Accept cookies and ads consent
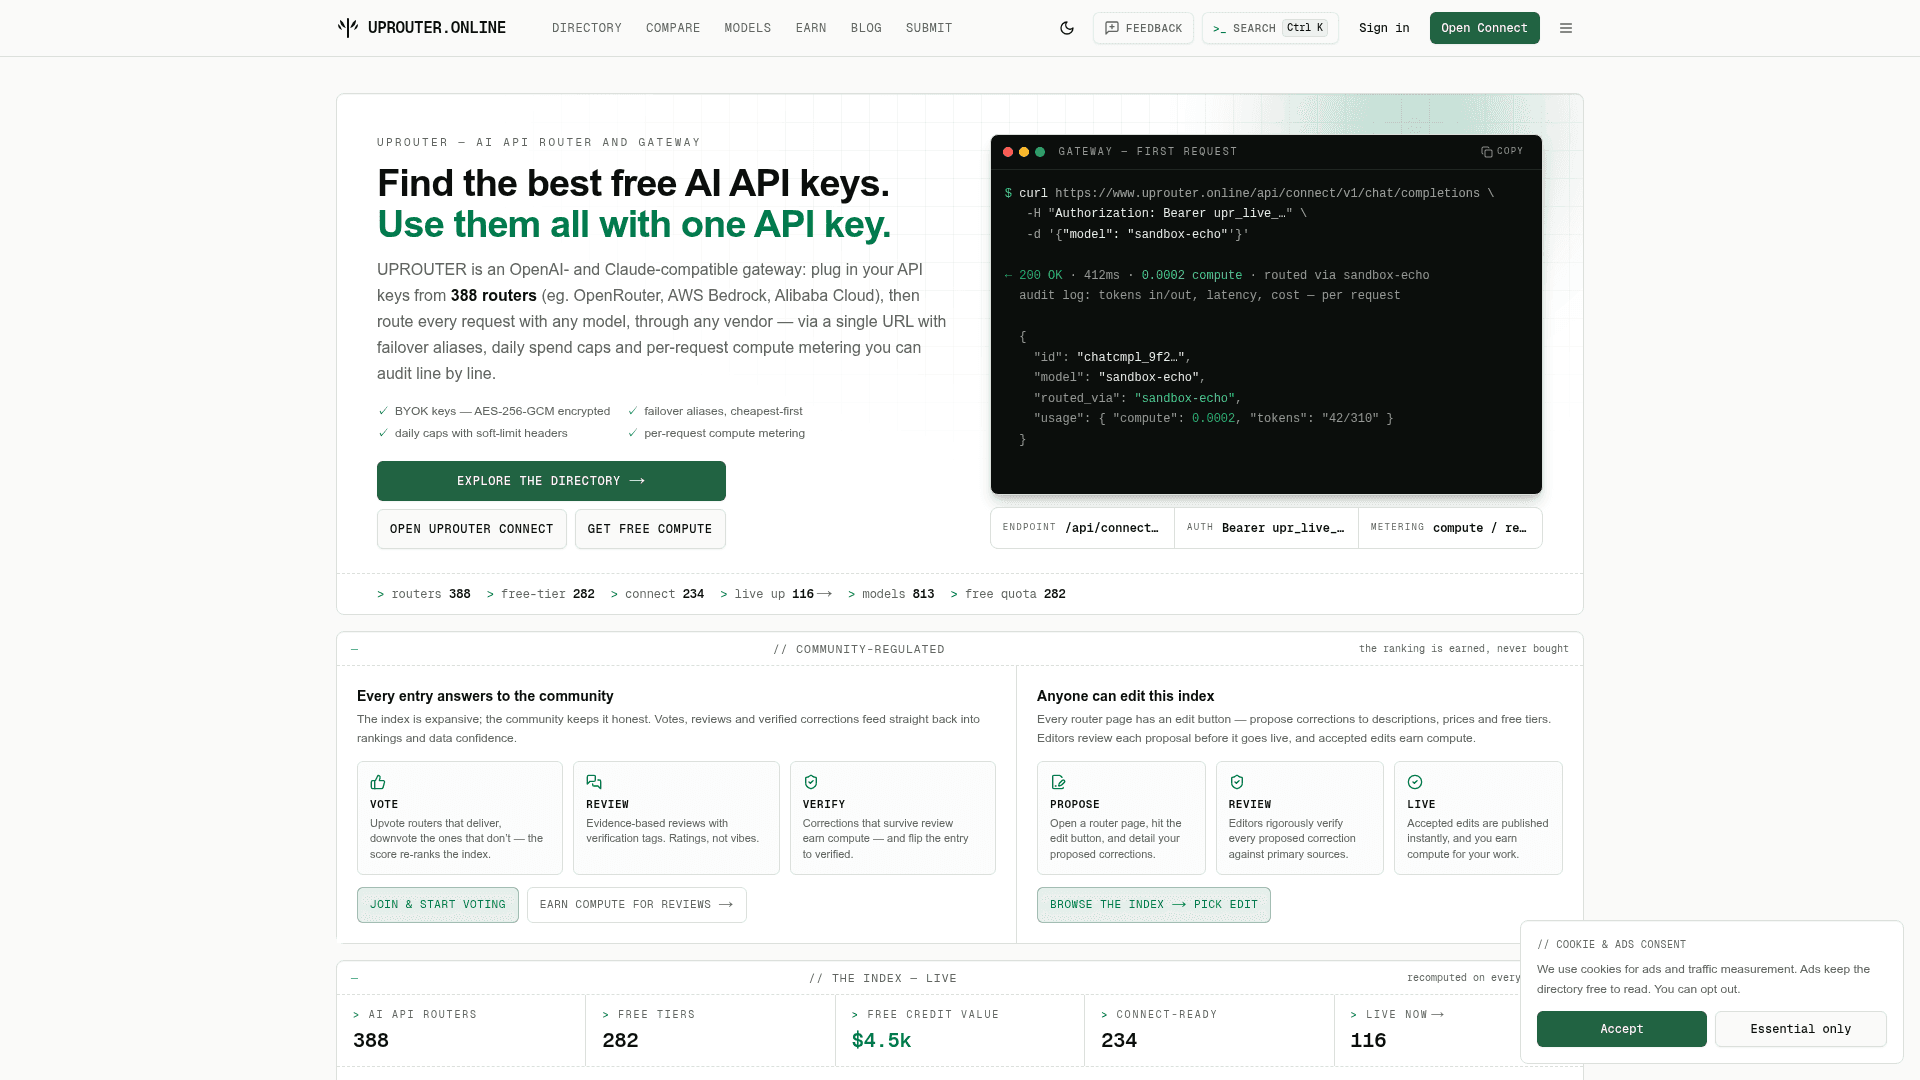Image resolution: width=1920 pixels, height=1080 pixels. pyautogui.click(x=1622, y=1029)
